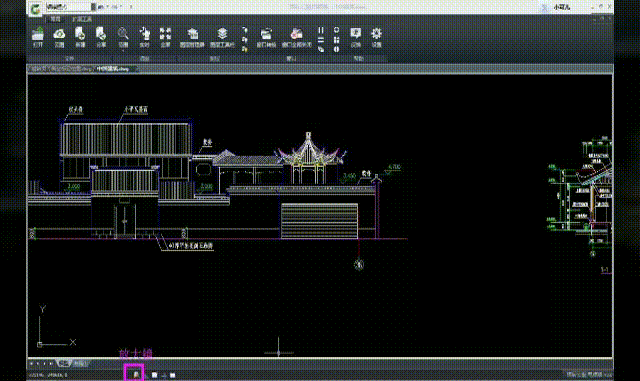640x381 pixels.
Task: Click the close all windows icon
Action: [297, 33]
